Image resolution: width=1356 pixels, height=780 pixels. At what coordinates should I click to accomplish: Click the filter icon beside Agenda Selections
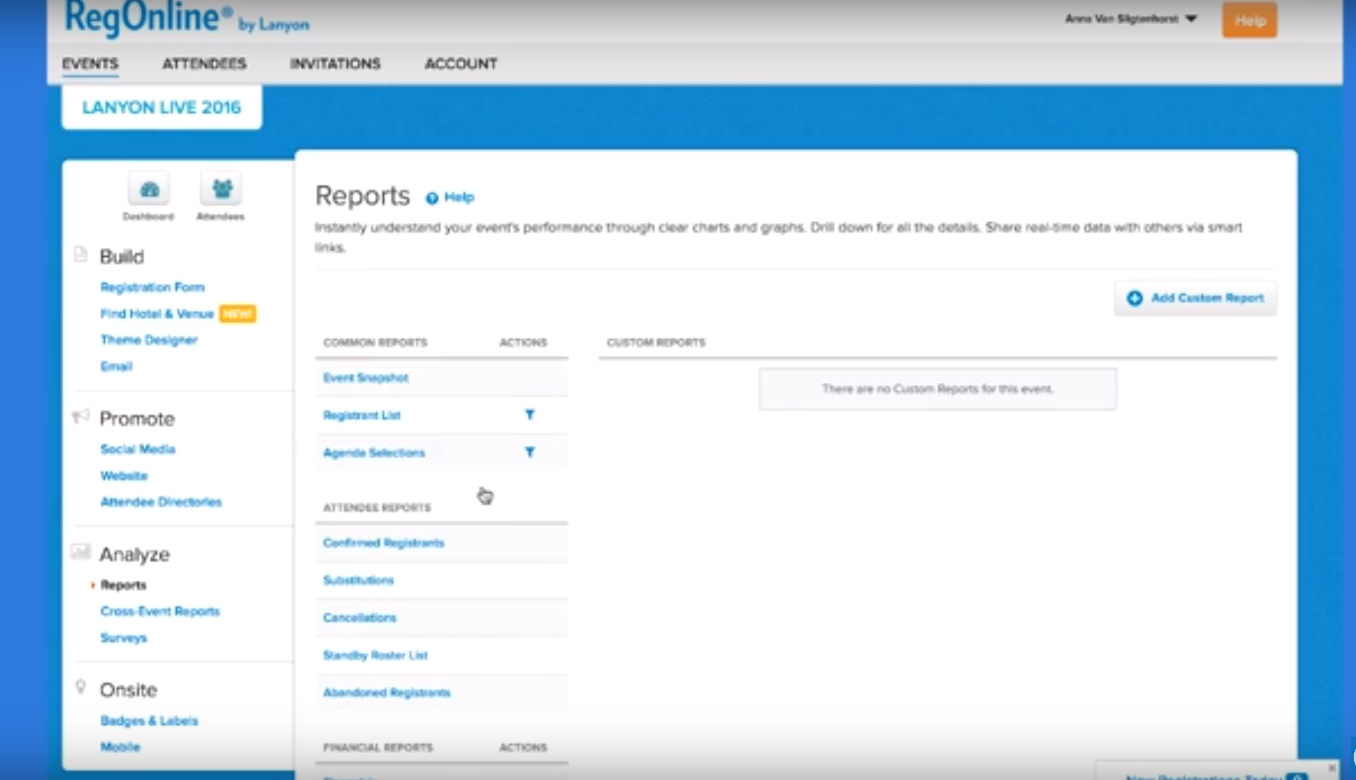pyautogui.click(x=530, y=452)
